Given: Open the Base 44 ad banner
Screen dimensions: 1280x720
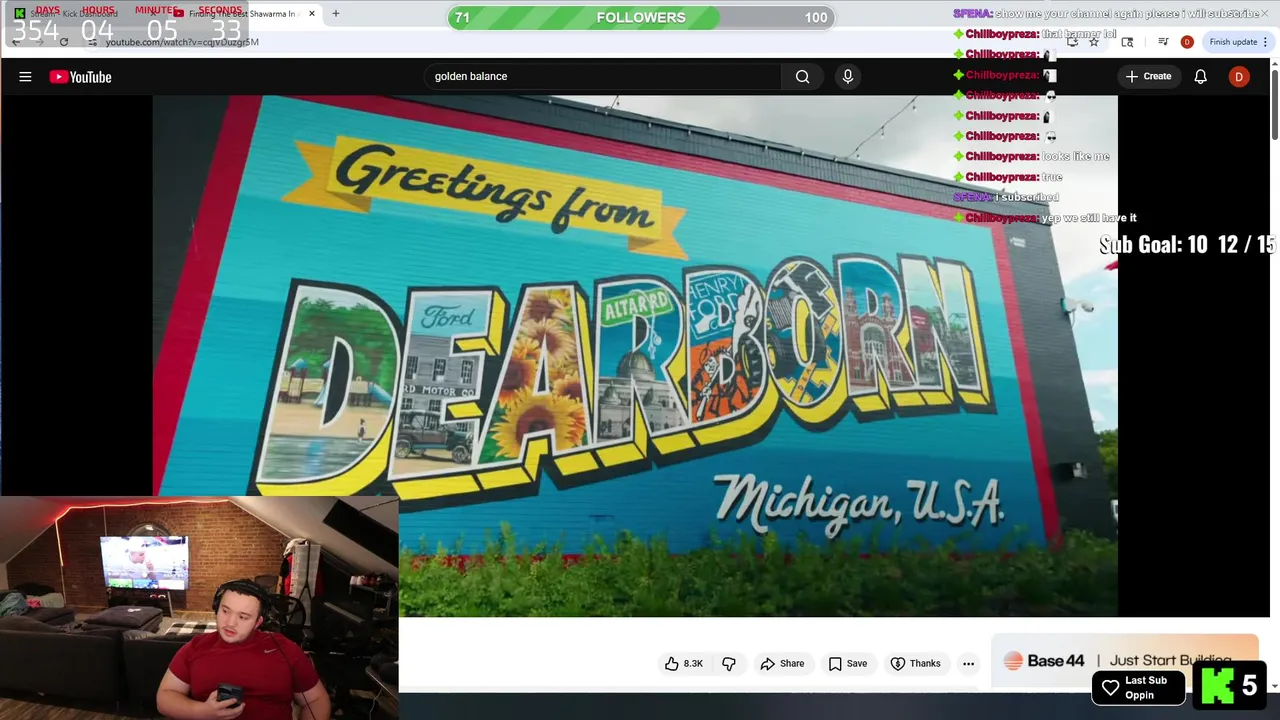Looking at the screenshot, I should [x=1125, y=661].
